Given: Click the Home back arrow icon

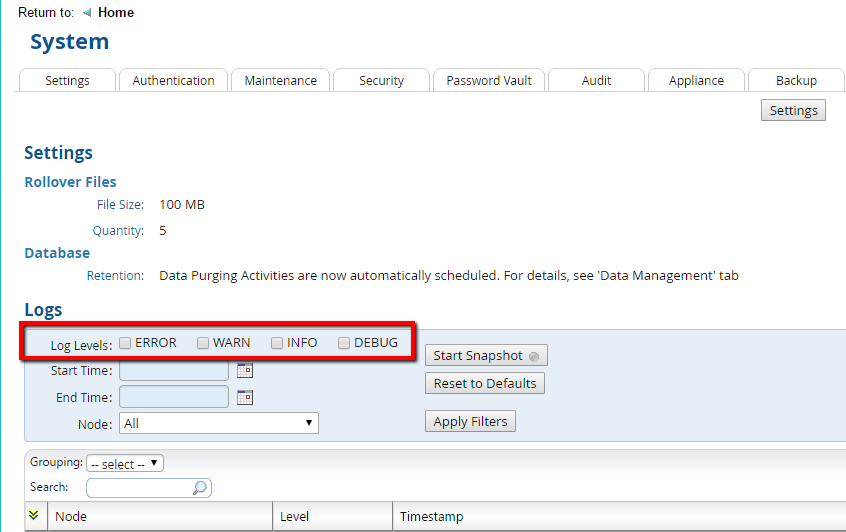Looking at the screenshot, I should [87, 13].
